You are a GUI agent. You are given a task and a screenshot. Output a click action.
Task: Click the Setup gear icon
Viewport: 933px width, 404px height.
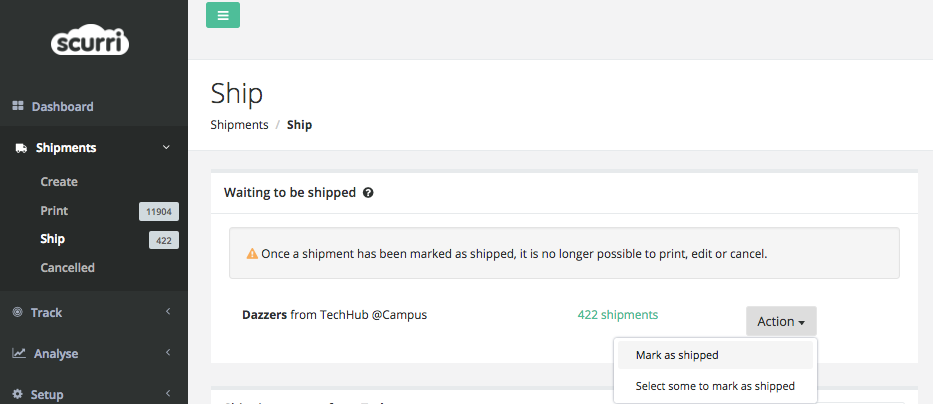point(18,394)
